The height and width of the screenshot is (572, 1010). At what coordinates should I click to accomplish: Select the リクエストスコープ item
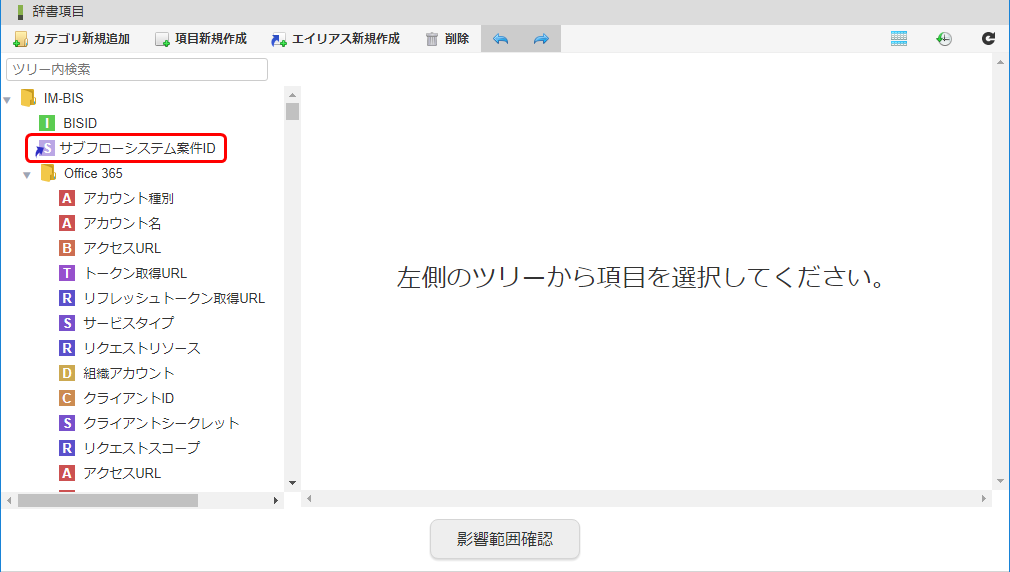pos(142,448)
